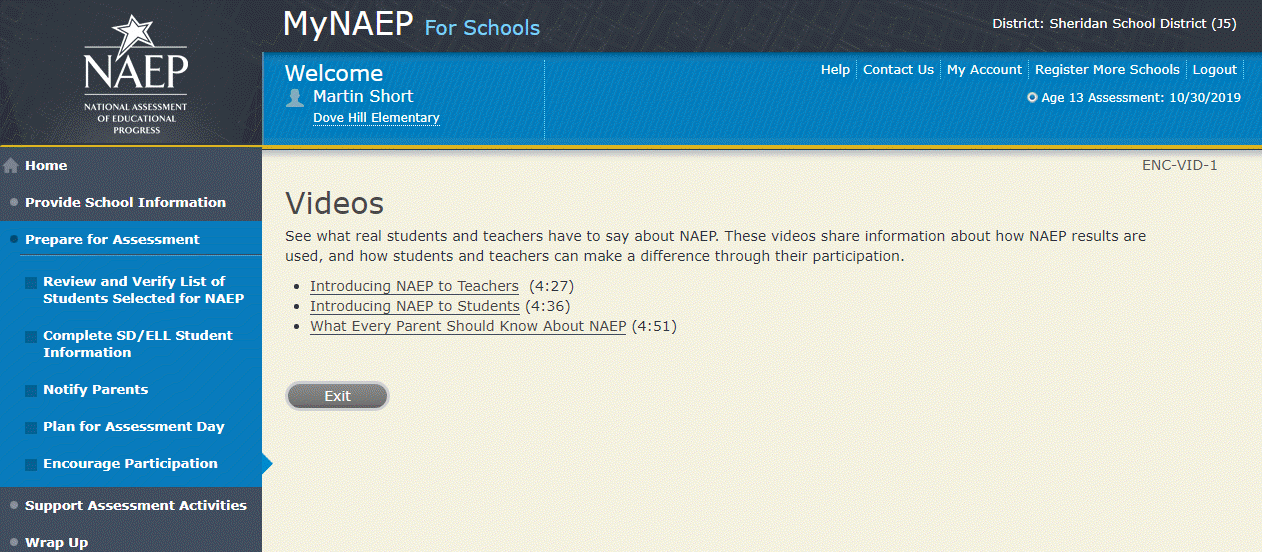The height and width of the screenshot is (552, 1262).
Task: Open the Notify Parents page
Action: pos(95,390)
